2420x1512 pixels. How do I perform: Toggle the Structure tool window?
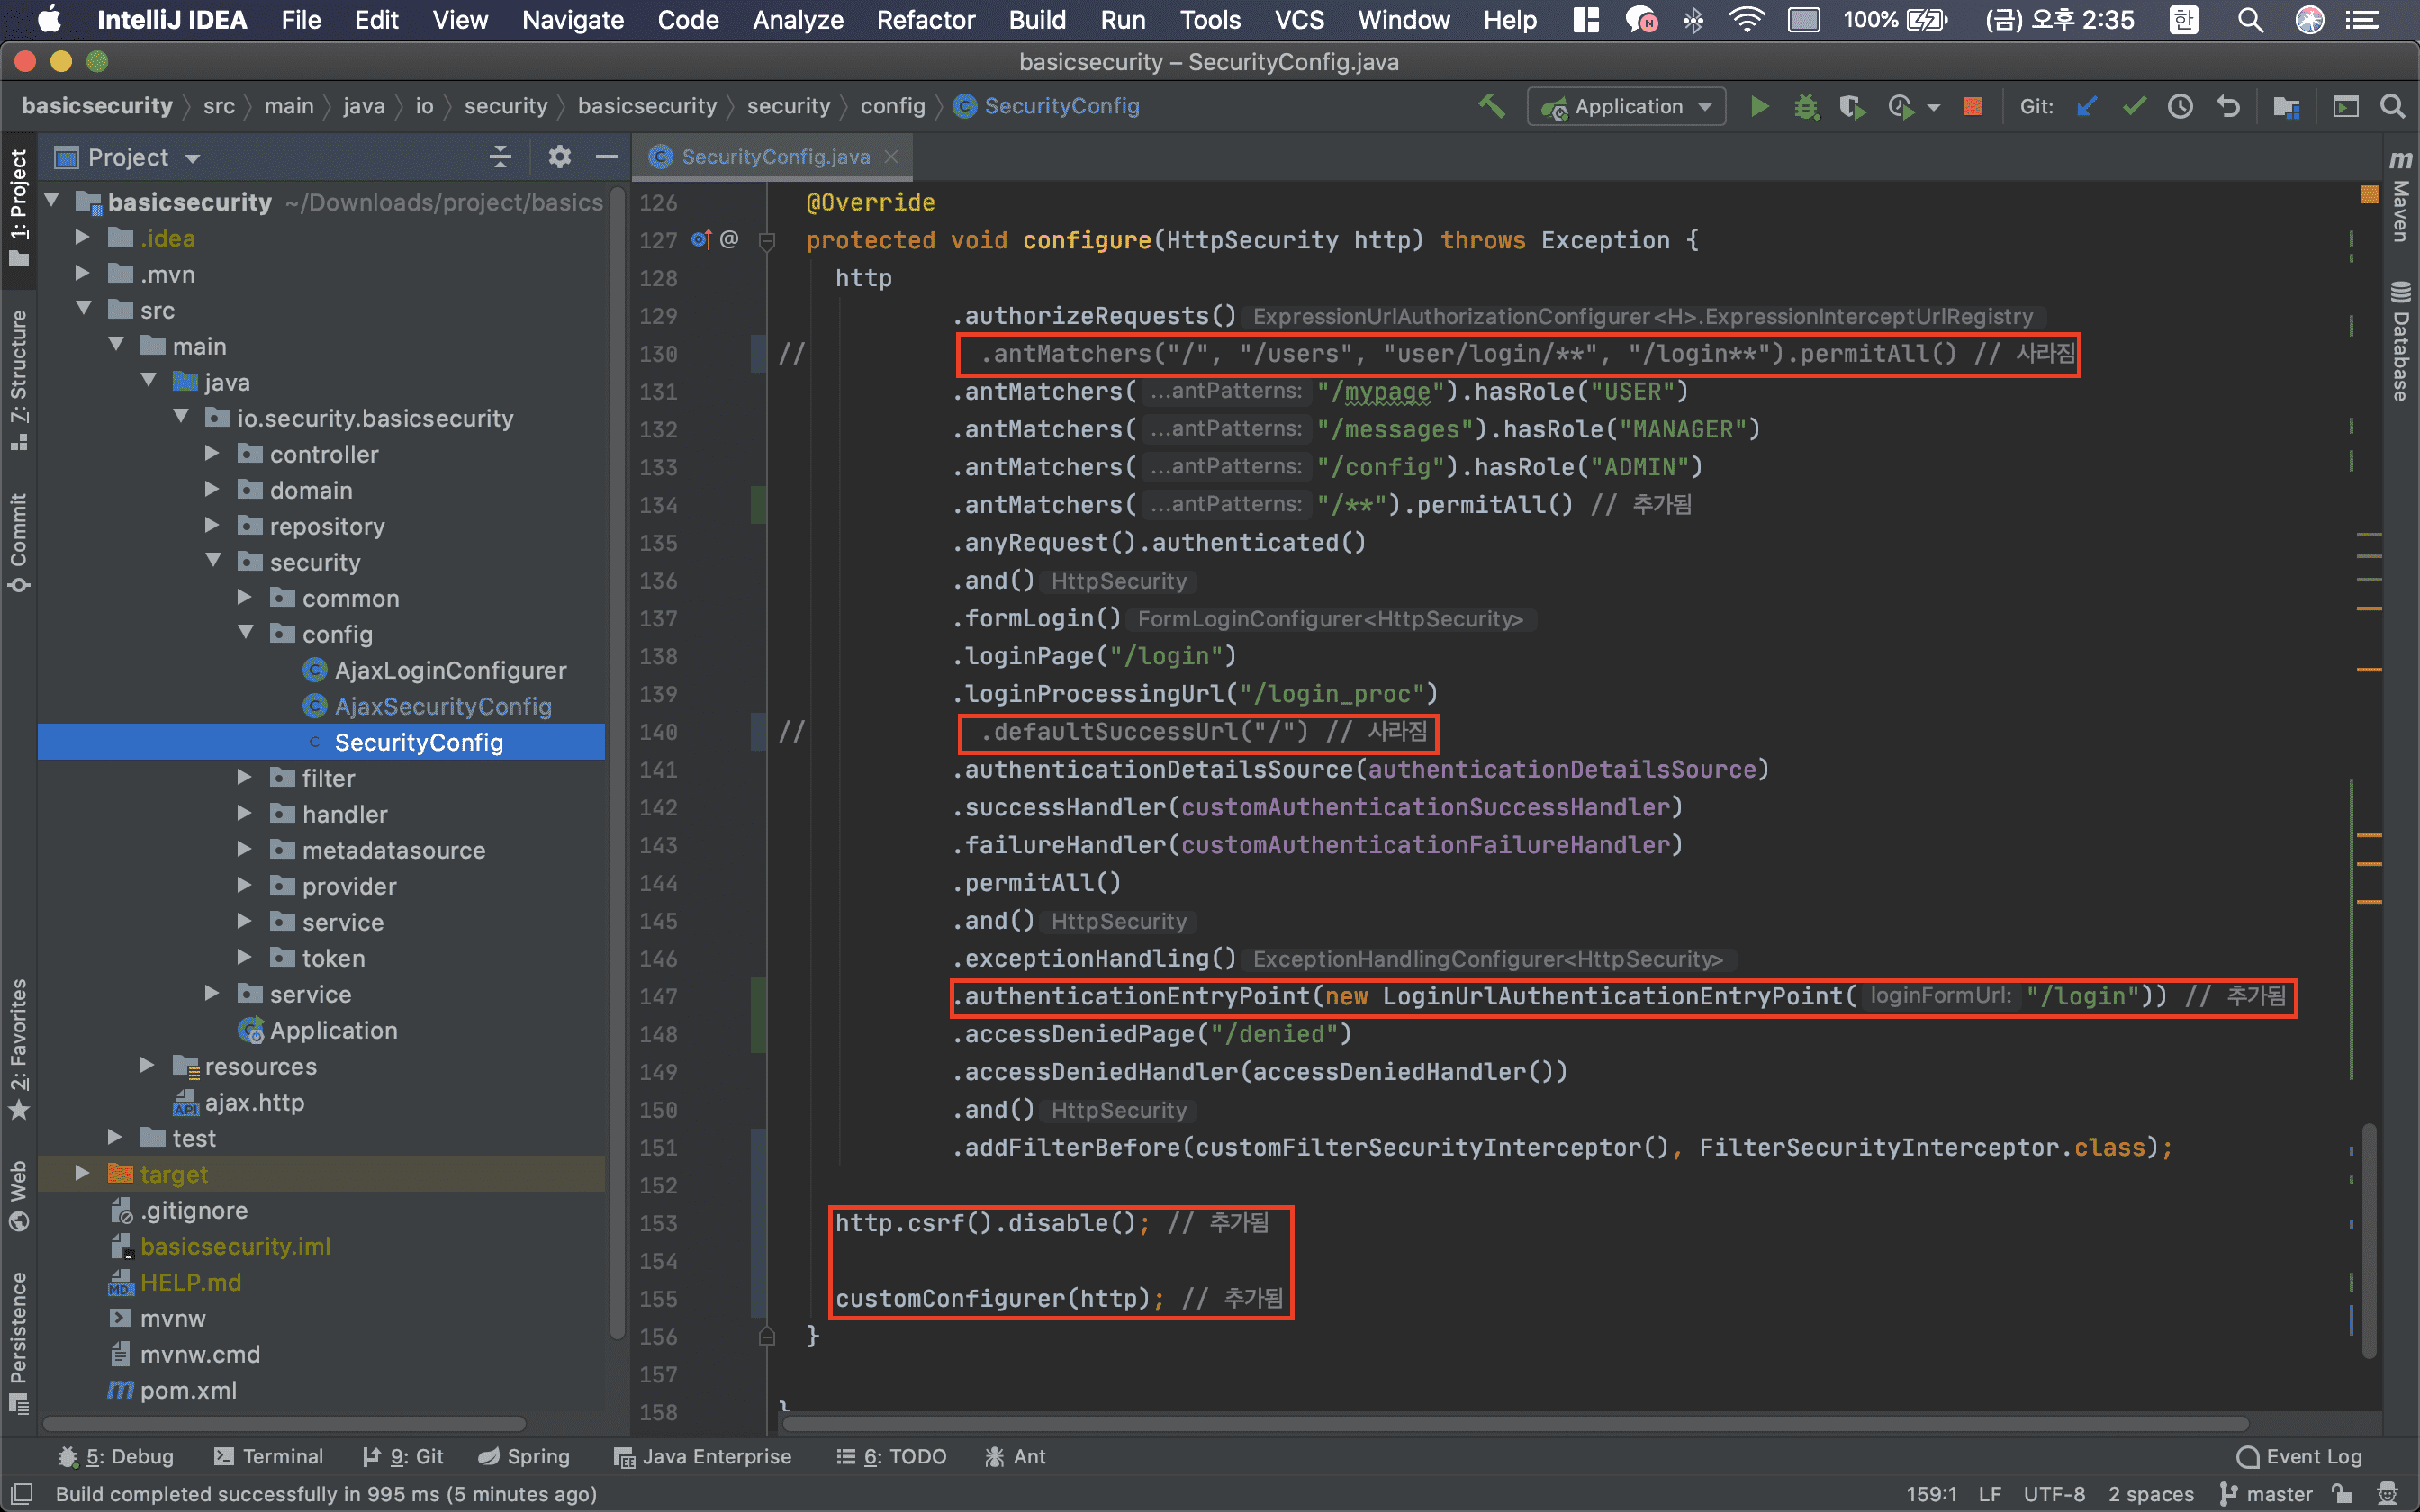(x=18, y=378)
